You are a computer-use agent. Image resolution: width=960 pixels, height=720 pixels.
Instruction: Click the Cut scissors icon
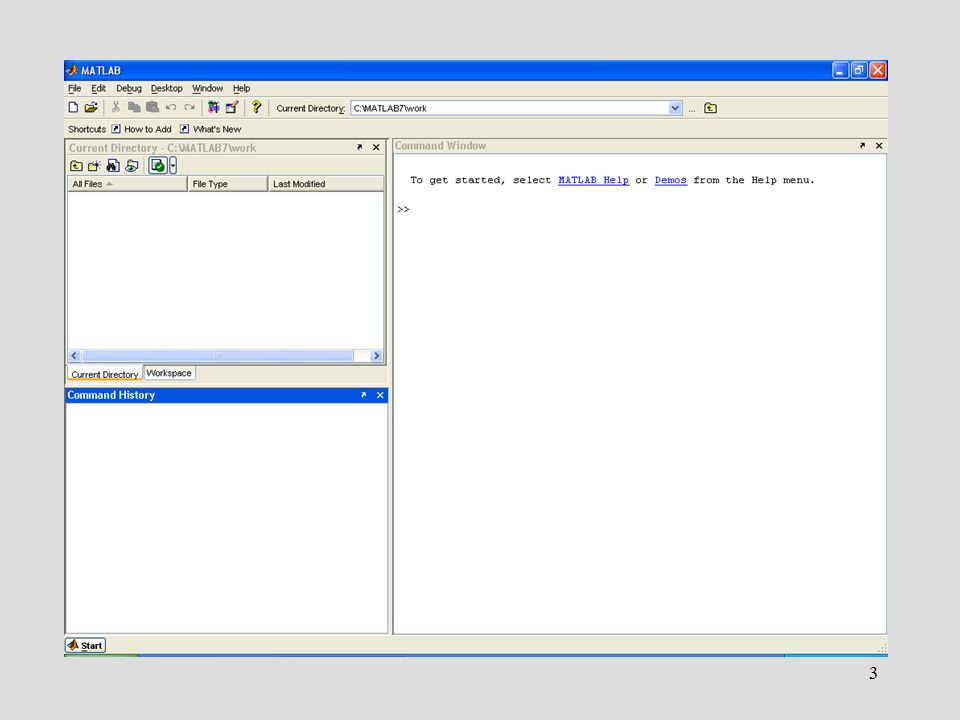[116, 108]
